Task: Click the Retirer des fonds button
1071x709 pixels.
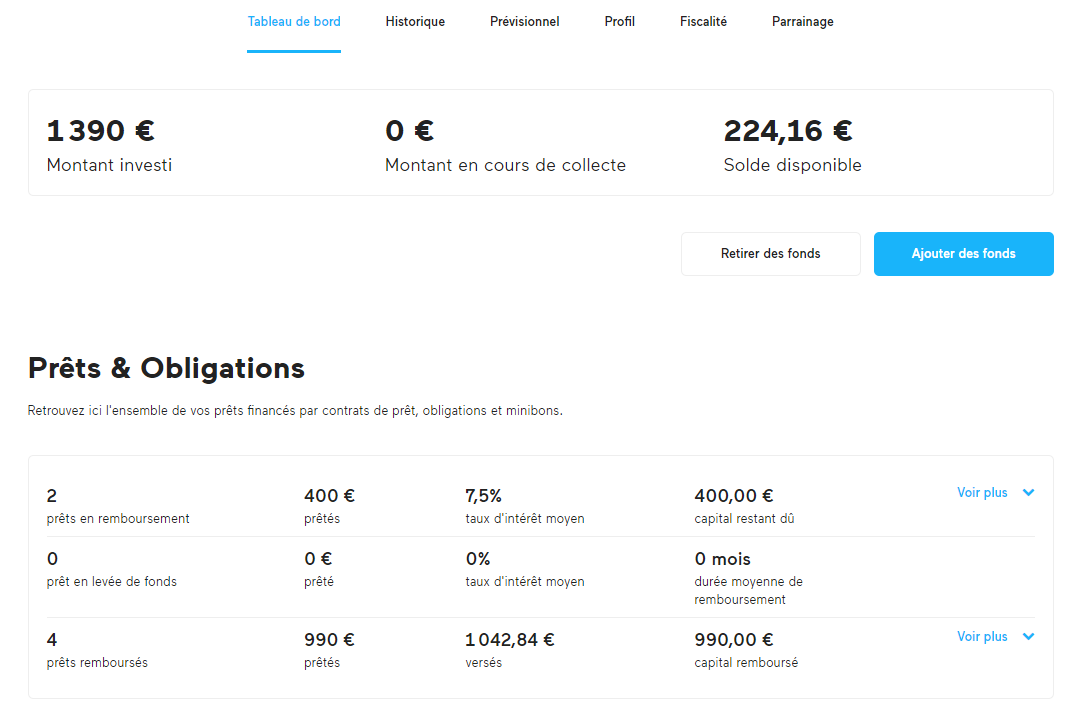Action: pyautogui.click(x=770, y=254)
